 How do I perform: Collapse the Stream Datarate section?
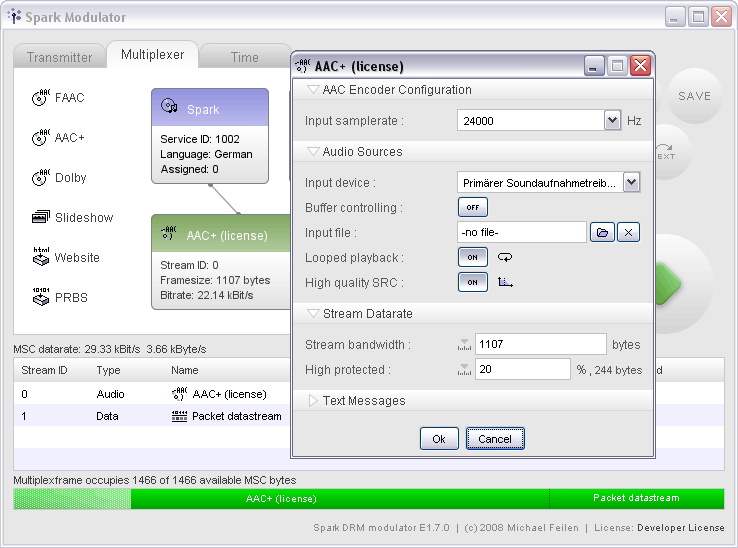tap(313, 314)
